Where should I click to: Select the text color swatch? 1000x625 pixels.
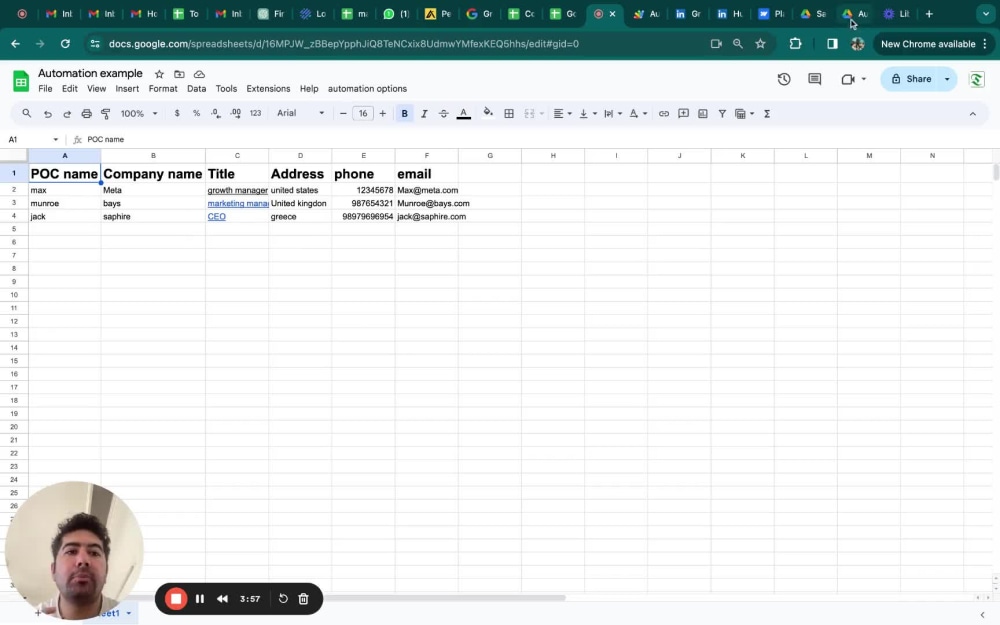[463, 113]
